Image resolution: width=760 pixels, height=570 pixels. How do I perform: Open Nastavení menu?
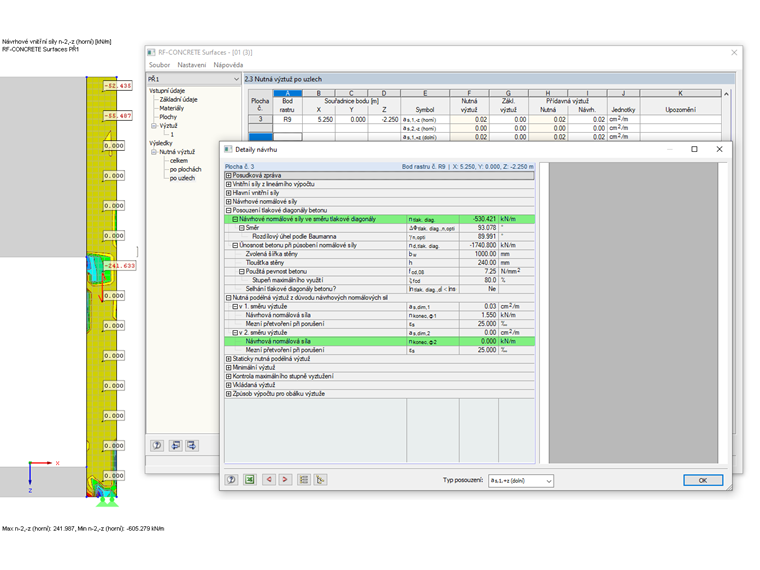[191, 65]
